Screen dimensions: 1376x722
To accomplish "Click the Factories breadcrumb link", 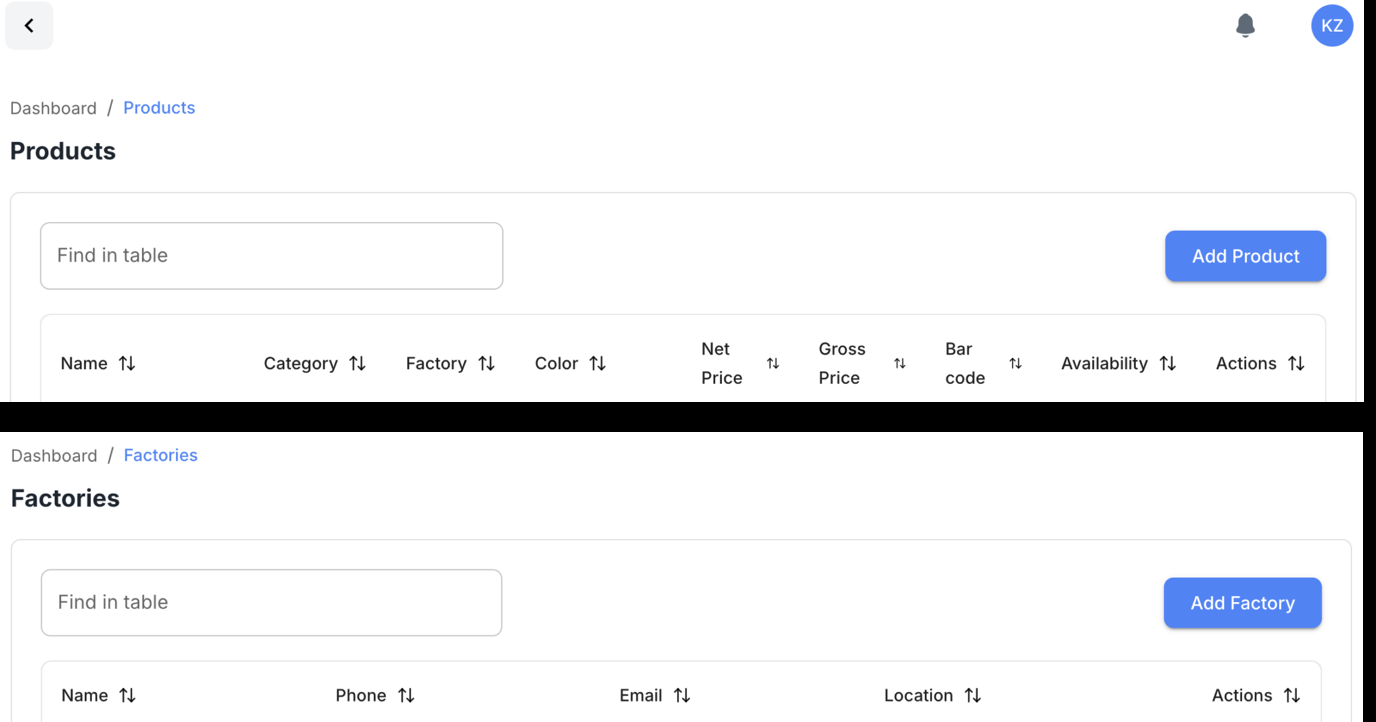I will (161, 455).
